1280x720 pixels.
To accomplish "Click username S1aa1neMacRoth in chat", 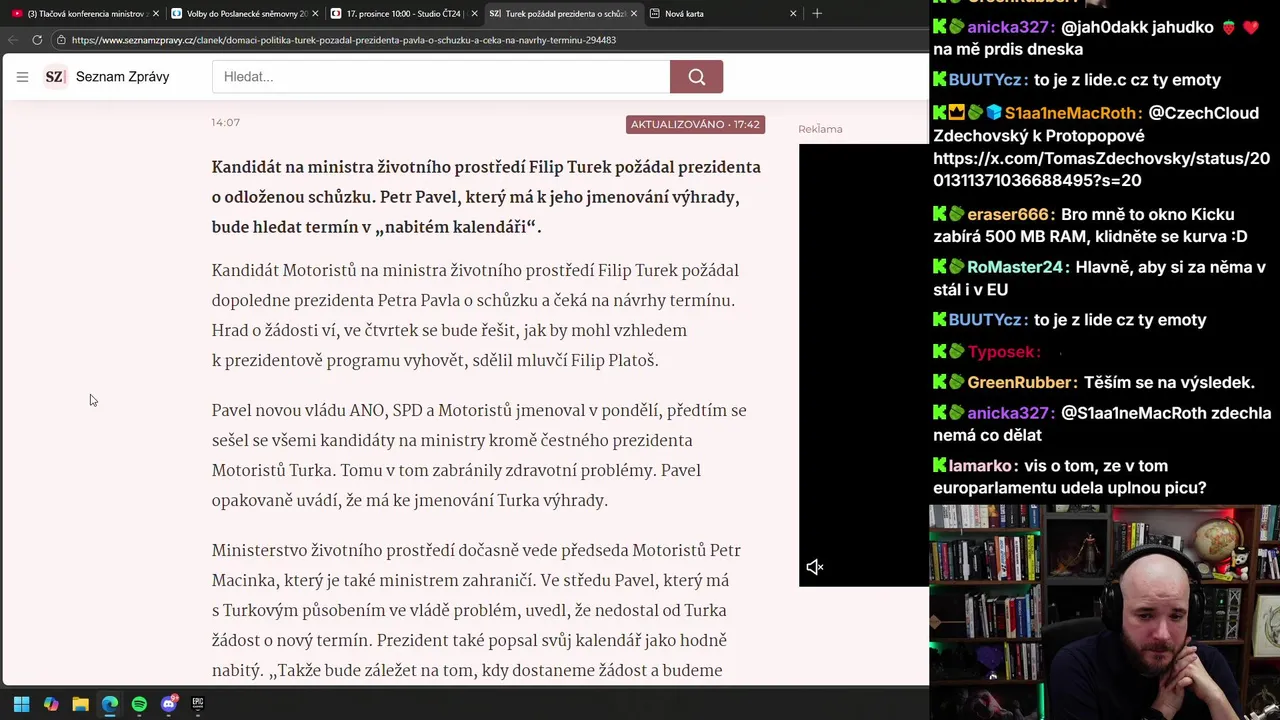I will (1072, 113).
